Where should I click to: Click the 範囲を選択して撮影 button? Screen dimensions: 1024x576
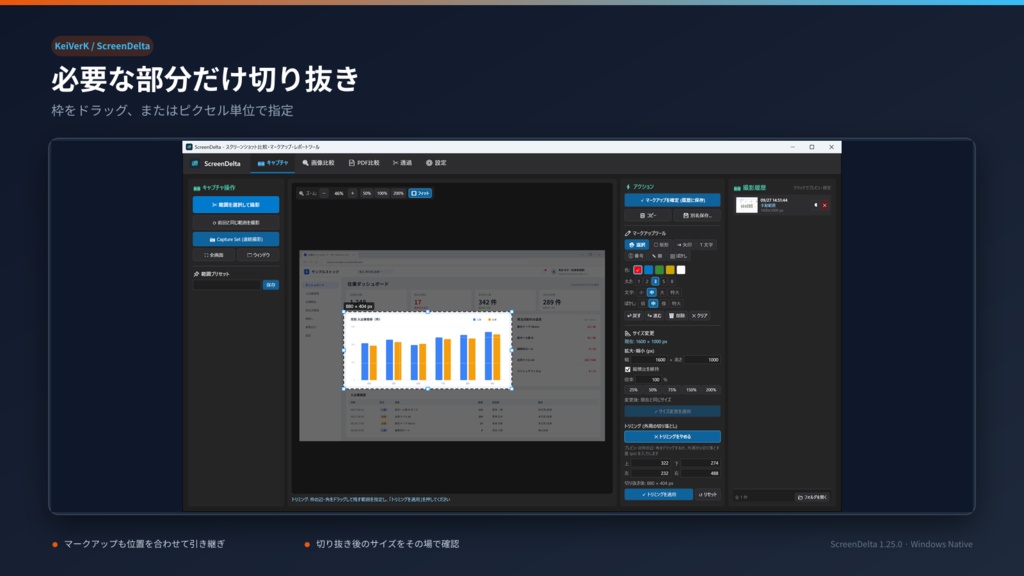point(236,204)
